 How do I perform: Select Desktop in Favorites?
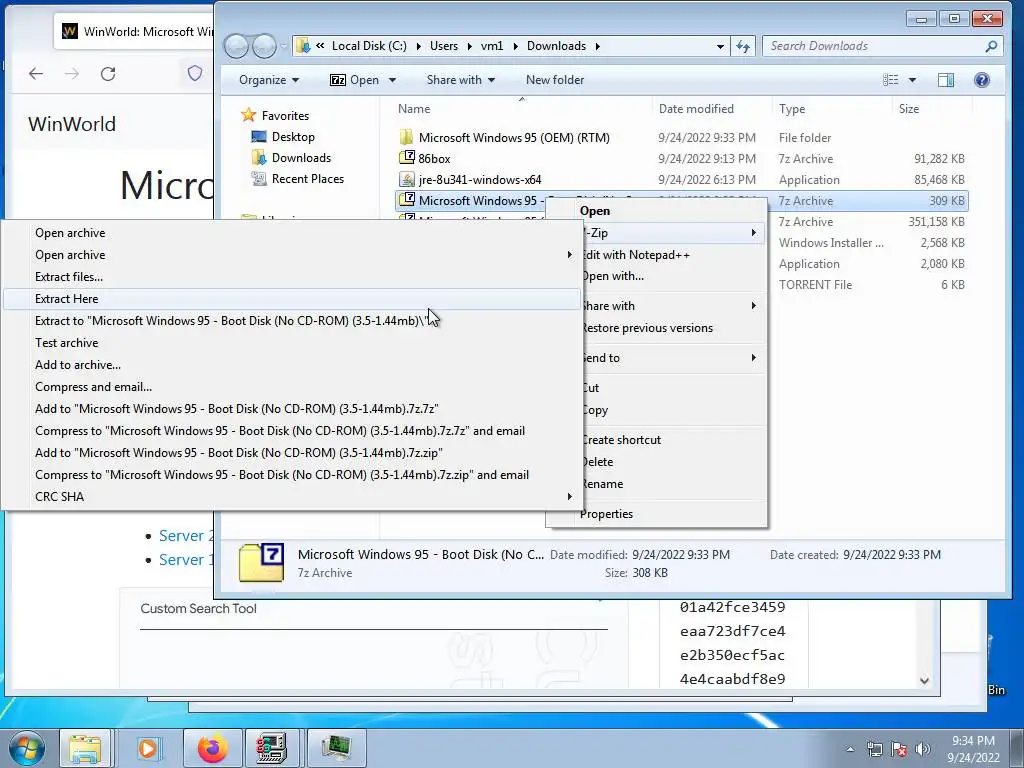[x=293, y=136]
